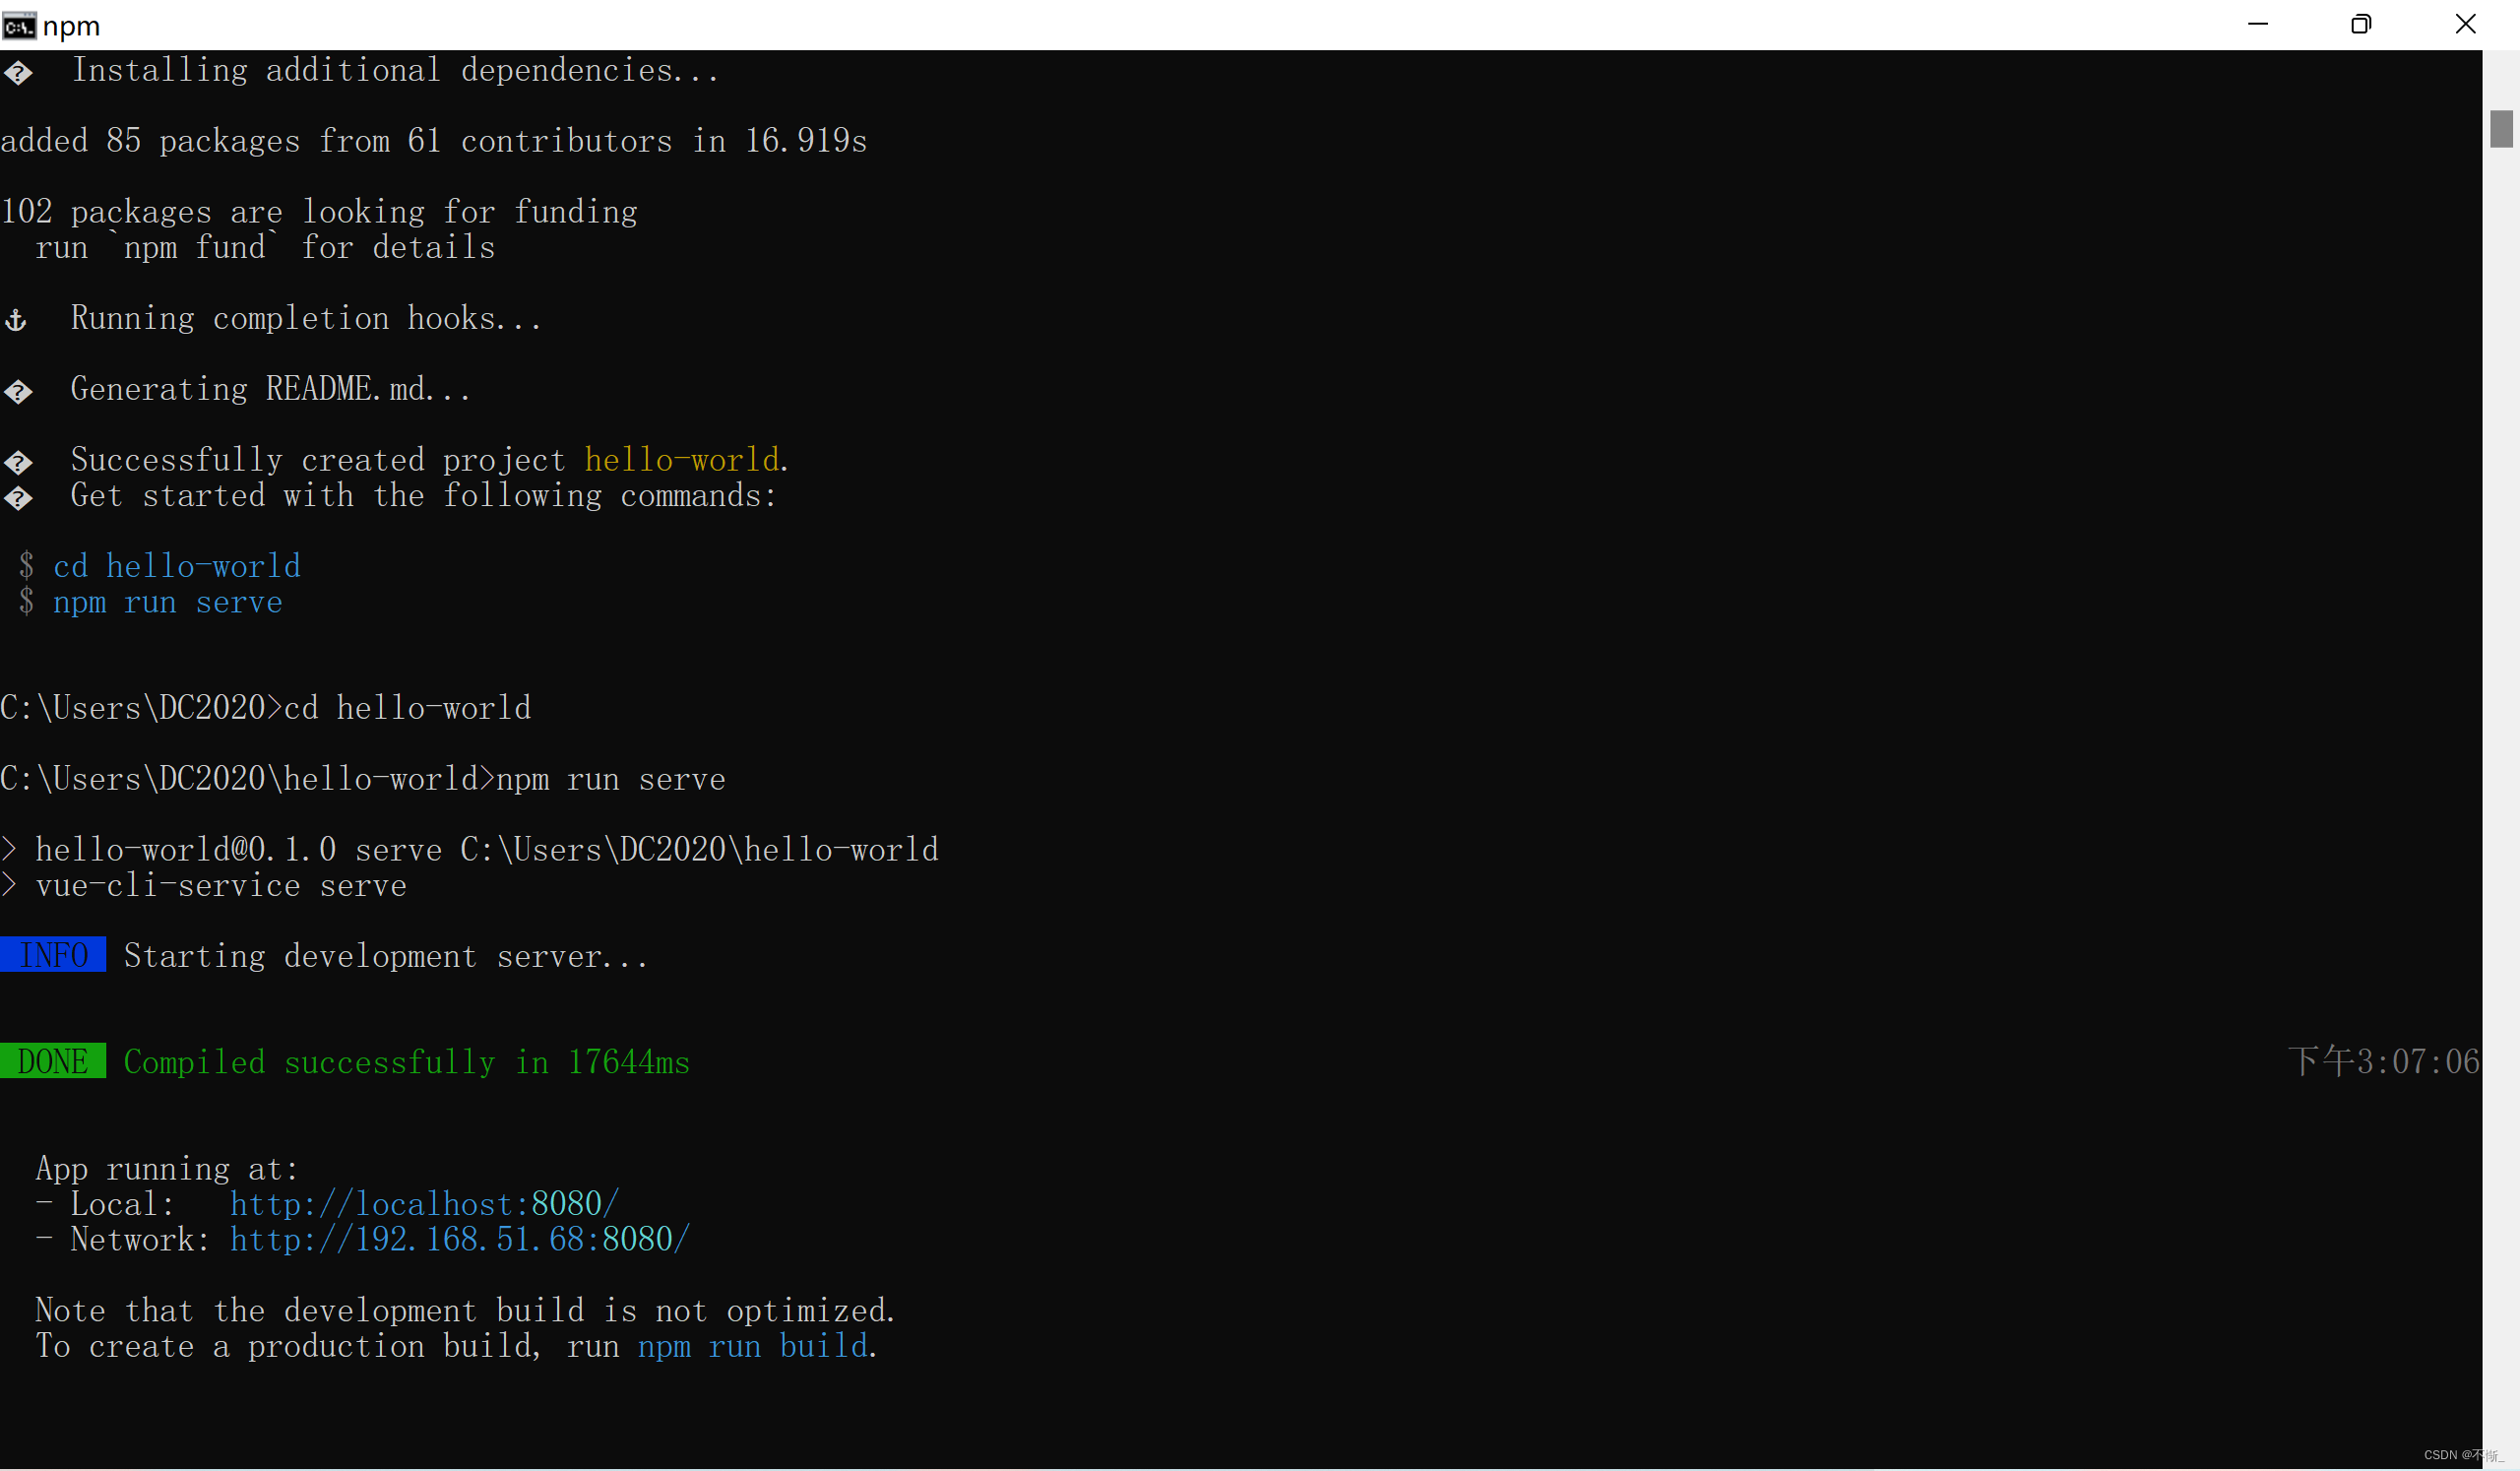Click the blue 'cd hello-world' suggested command

point(177,566)
